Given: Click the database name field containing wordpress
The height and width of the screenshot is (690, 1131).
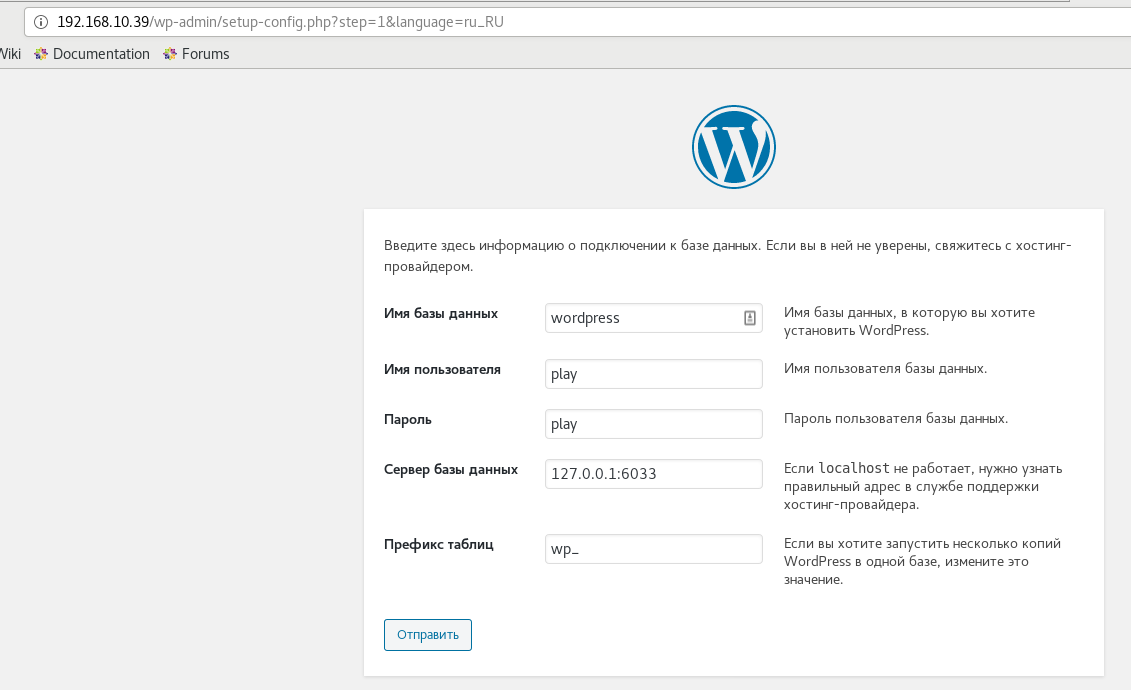Looking at the screenshot, I should (x=653, y=318).
